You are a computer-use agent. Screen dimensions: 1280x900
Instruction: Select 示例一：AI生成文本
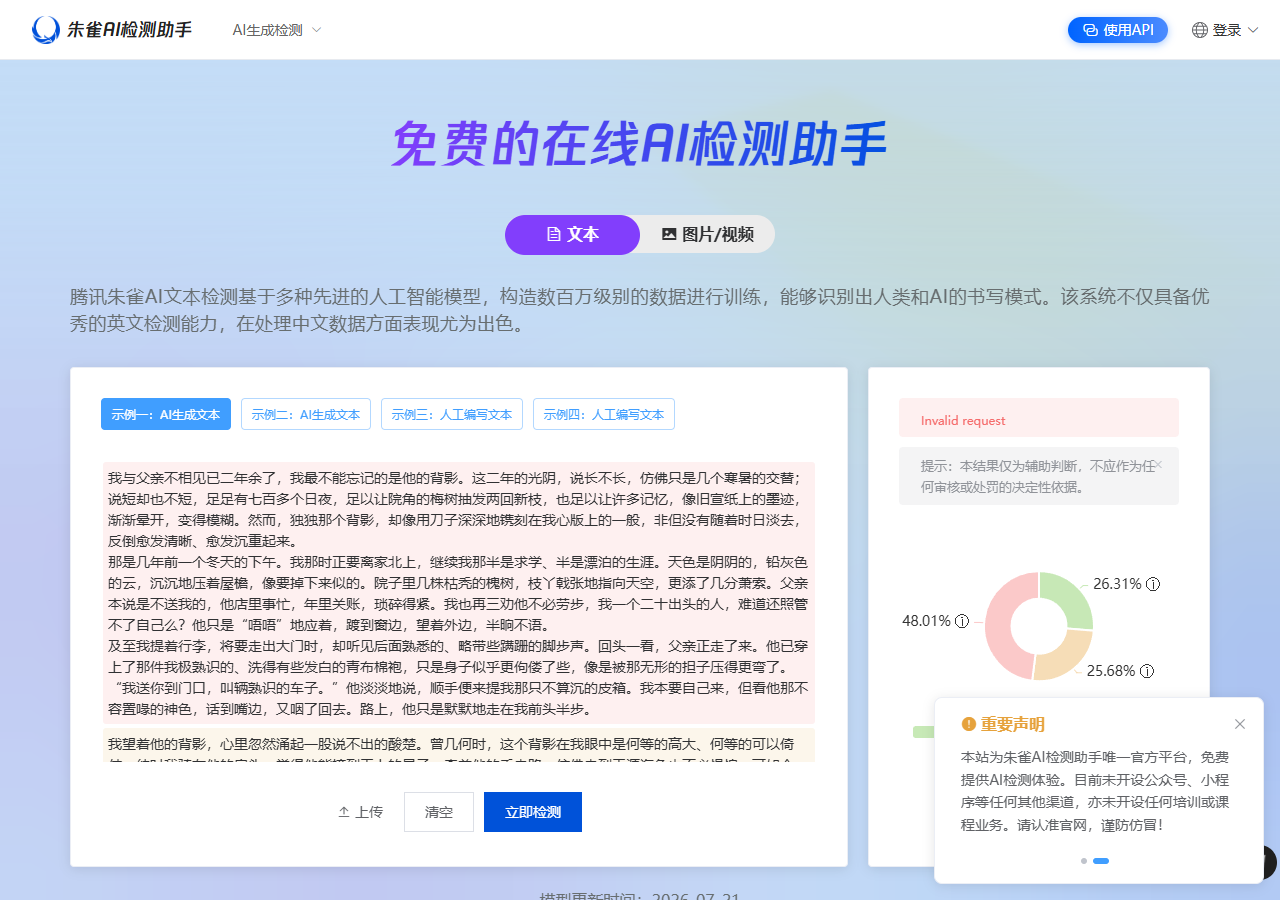(166, 414)
